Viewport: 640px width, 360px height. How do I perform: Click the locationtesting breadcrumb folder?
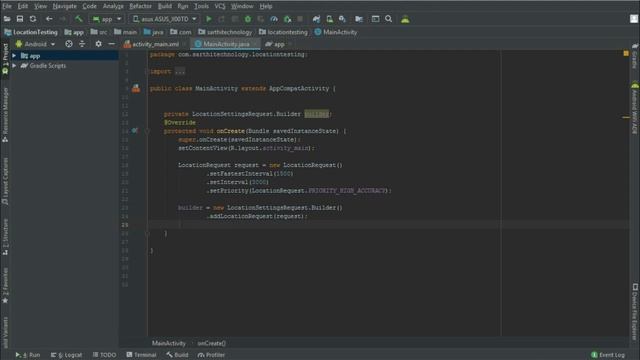pos(283,32)
